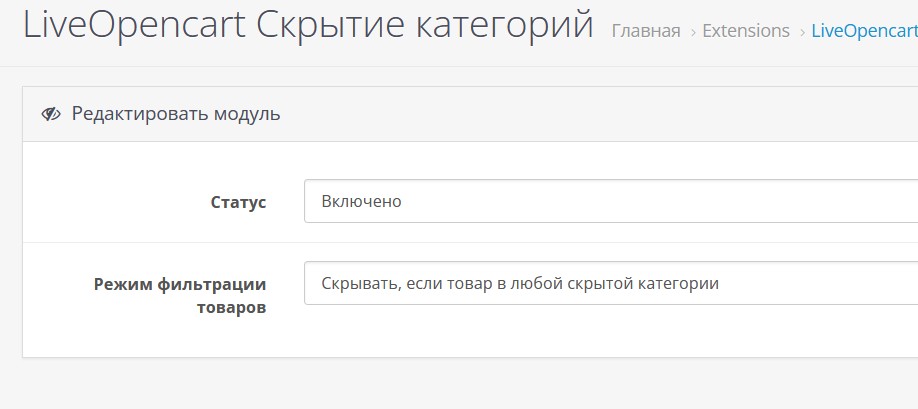Select the Включено value text
The height and width of the screenshot is (409, 918).
coord(361,201)
